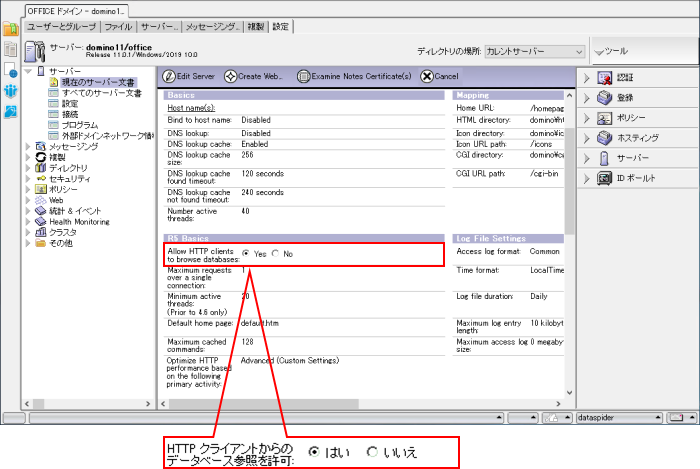This screenshot has width=700, height=469.
Task: Click the ホスティング tool icon
Action: coord(604,138)
